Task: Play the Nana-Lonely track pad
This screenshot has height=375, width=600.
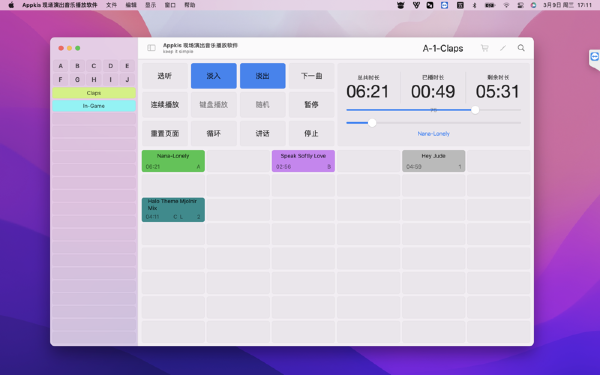Action: coord(173,161)
